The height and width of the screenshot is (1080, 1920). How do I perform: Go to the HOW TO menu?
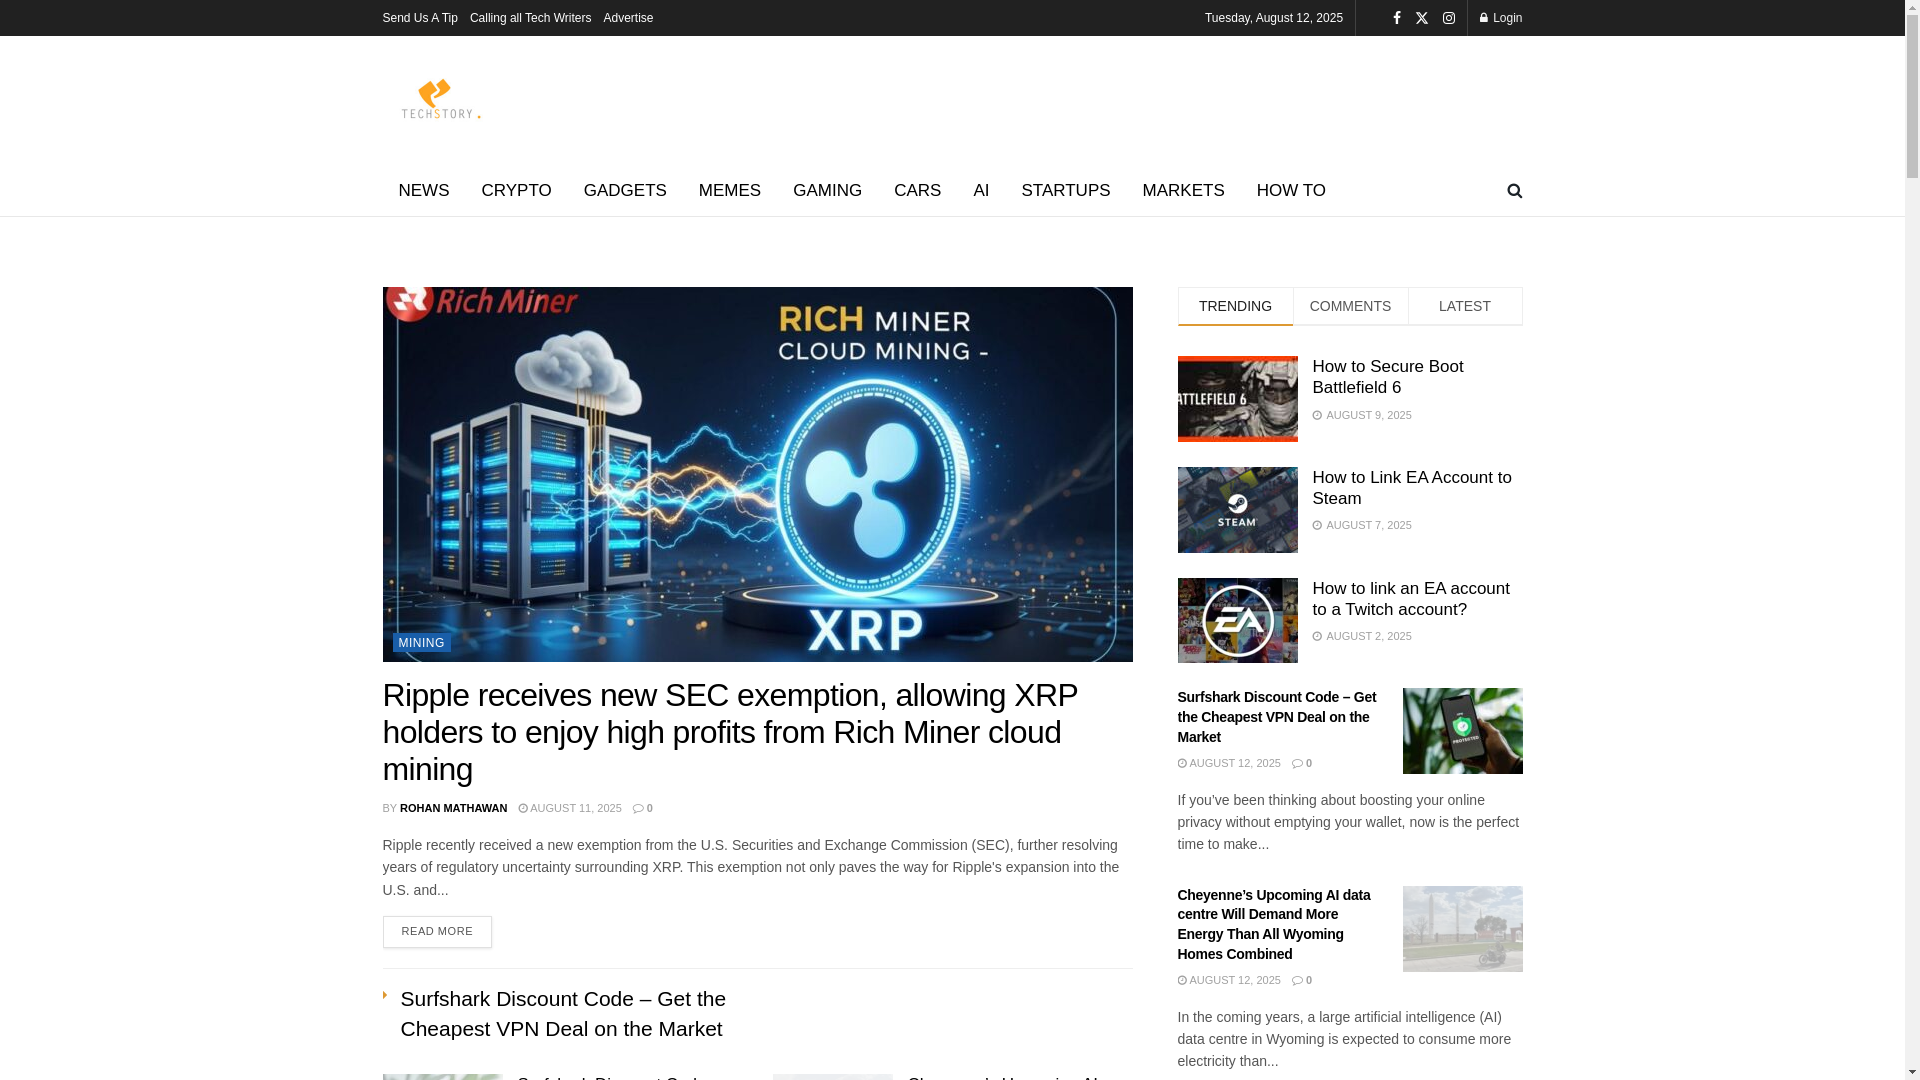click(1291, 191)
